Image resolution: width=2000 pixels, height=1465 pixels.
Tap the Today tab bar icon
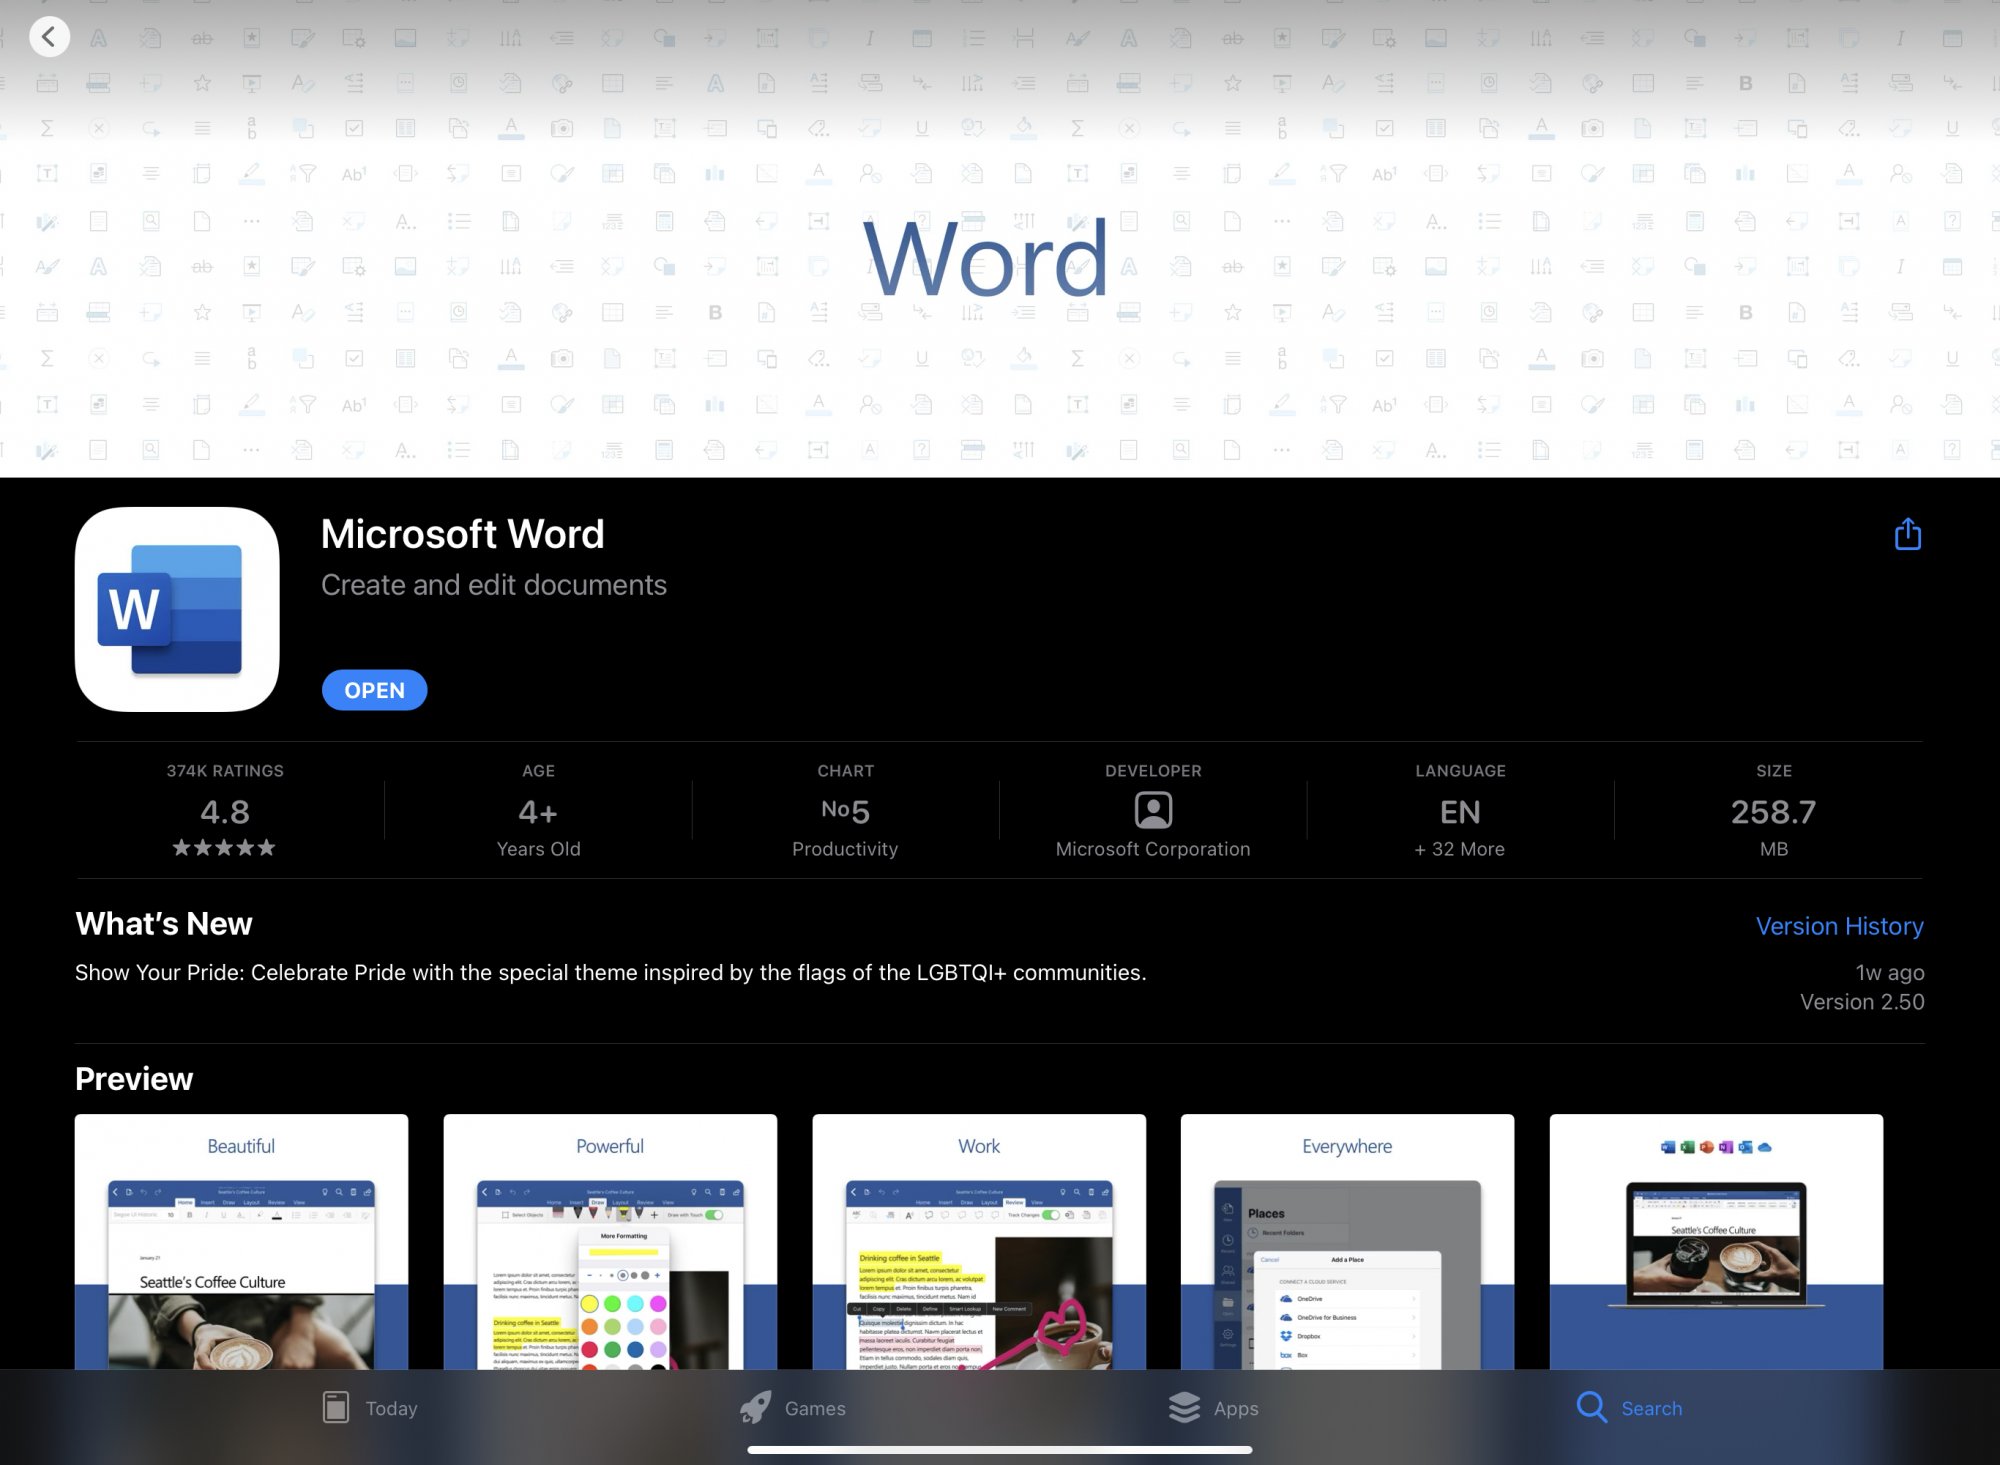[x=336, y=1407]
